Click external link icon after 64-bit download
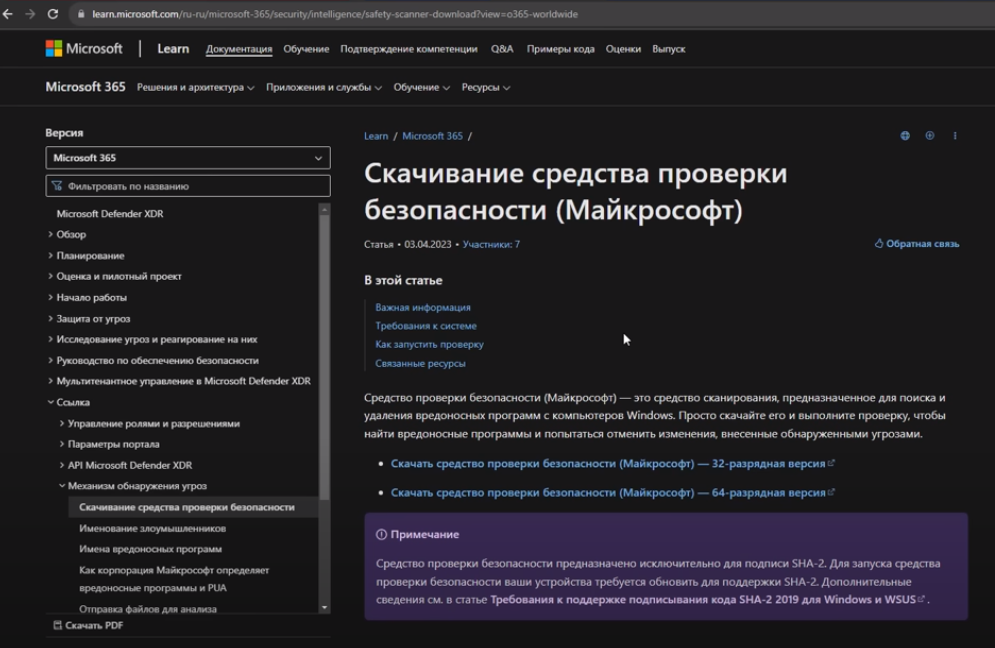 pyautogui.click(x=831, y=492)
